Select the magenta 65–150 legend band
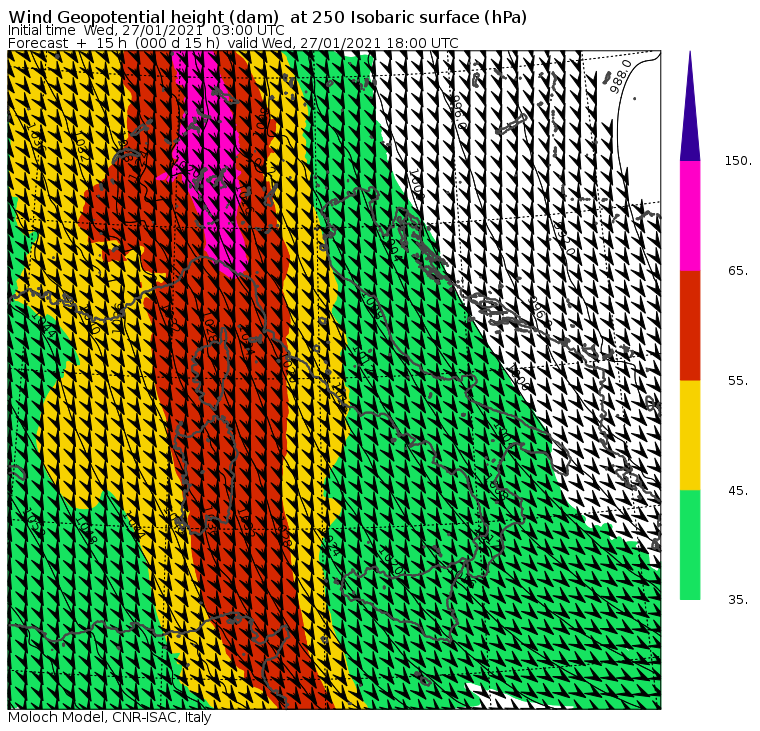 (x=690, y=216)
